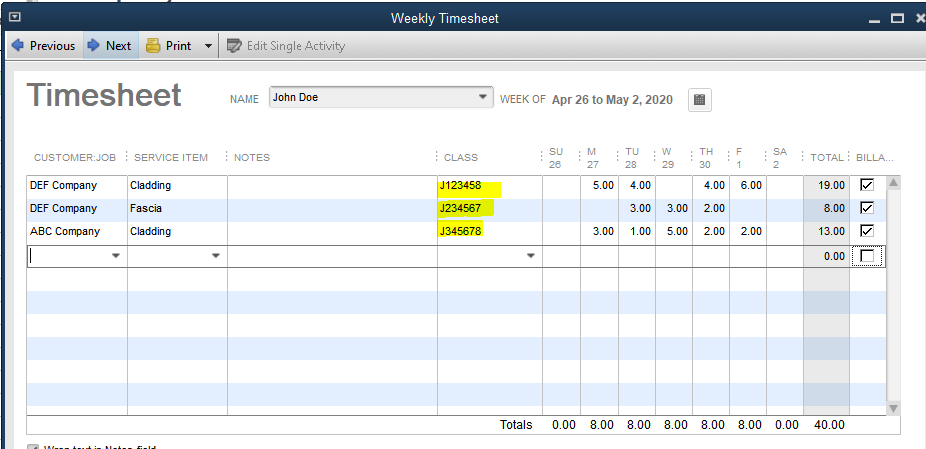Viewport: 926px width, 449px height.
Task: Select class J345678
Action: (461, 232)
